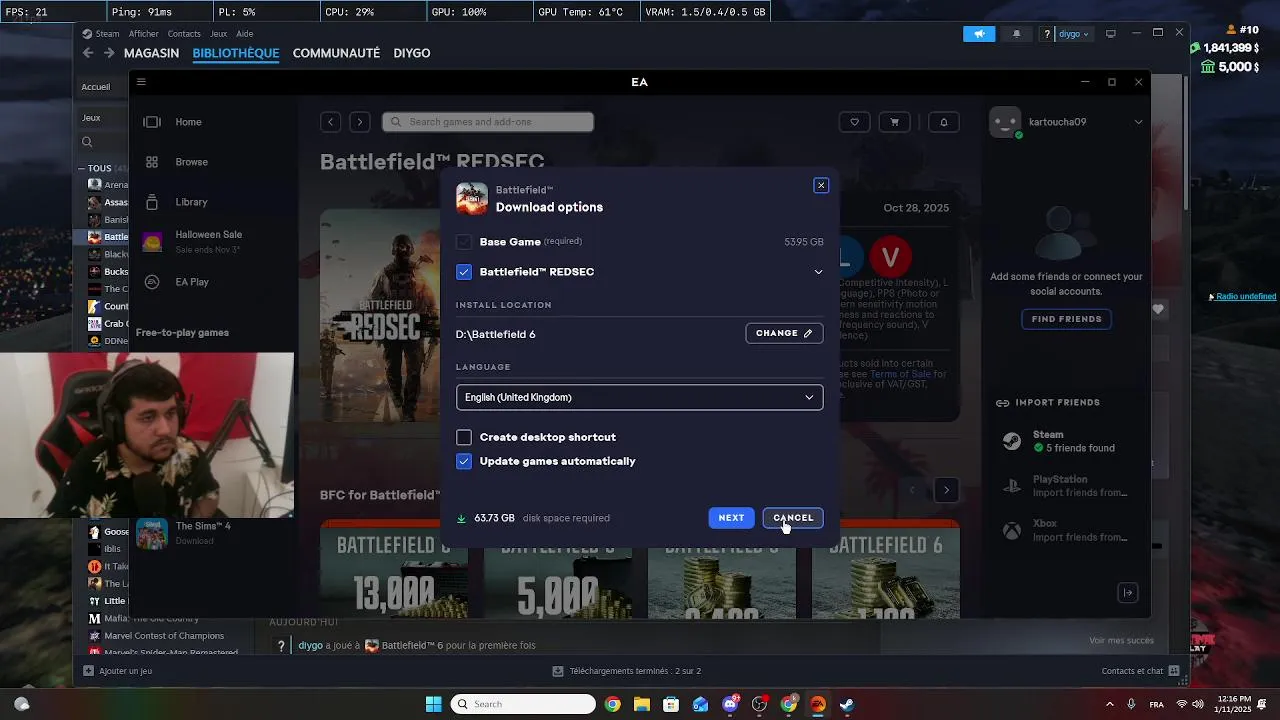Uncheck the Battlefield REDSEC checkbox
The height and width of the screenshot is (720, 1280).
coord(464,272)
